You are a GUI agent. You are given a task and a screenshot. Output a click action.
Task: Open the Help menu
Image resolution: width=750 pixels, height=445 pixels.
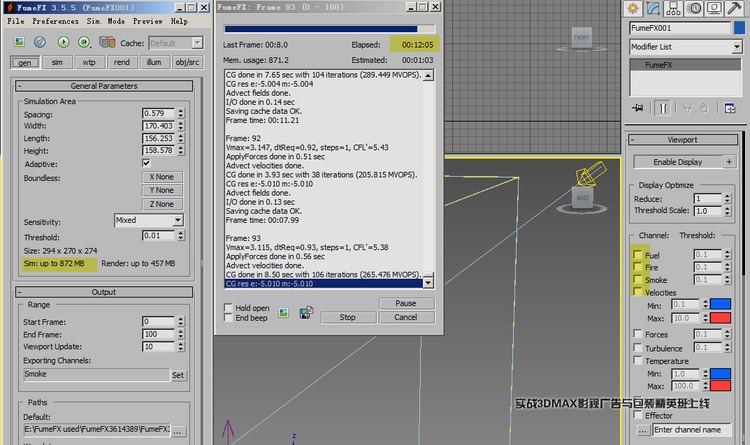(179, 21)
